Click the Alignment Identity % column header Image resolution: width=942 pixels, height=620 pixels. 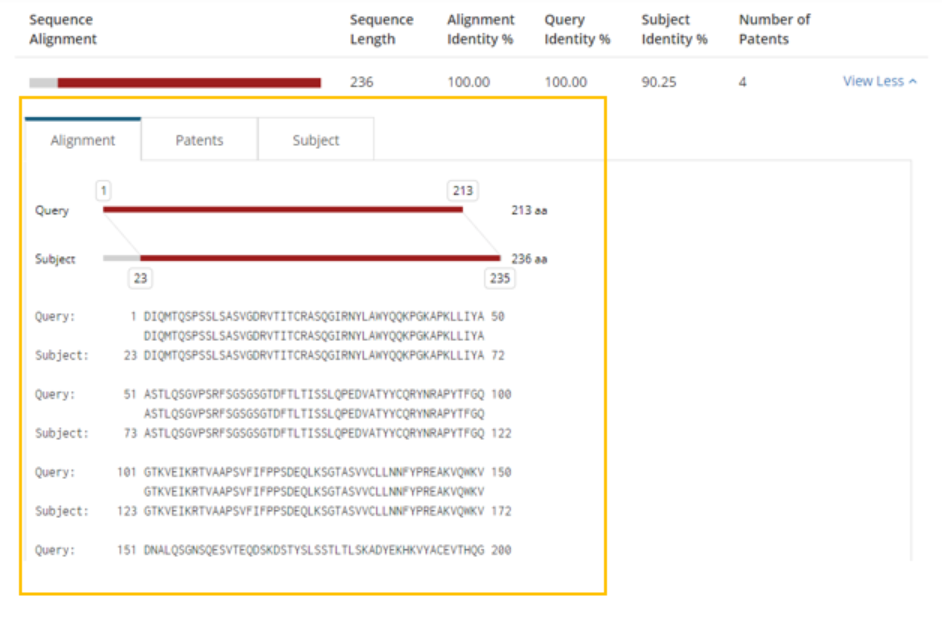[480, 29]
